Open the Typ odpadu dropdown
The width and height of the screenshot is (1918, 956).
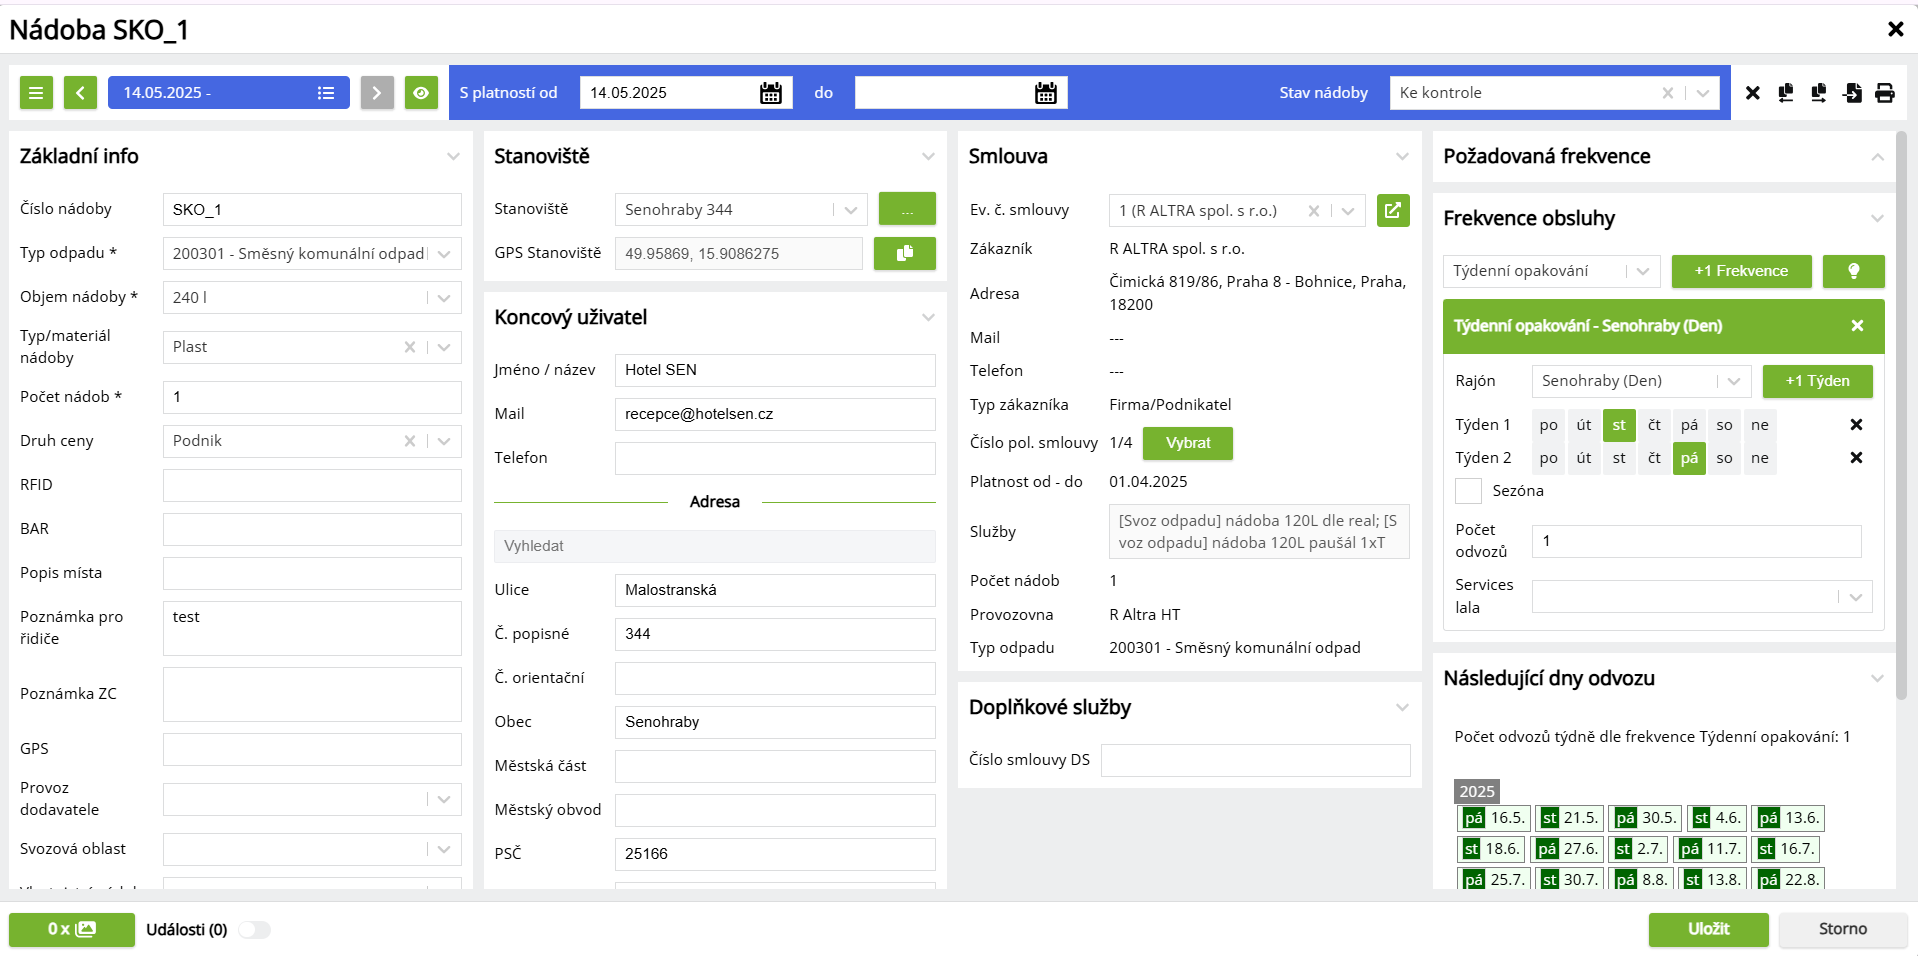coord(444,254)
